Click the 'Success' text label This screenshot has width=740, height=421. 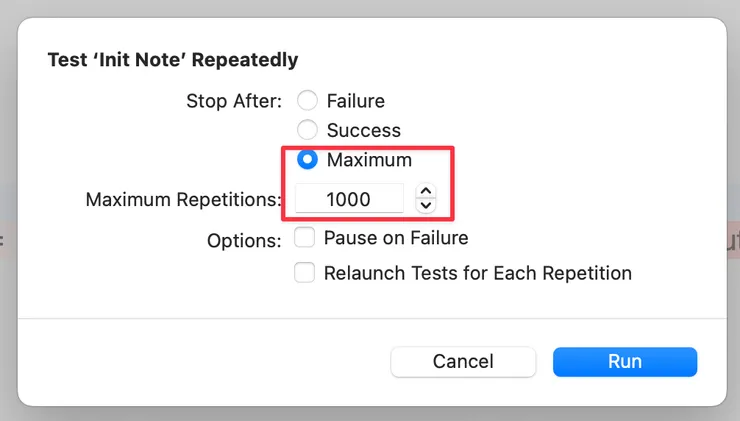tap(363, 130)
